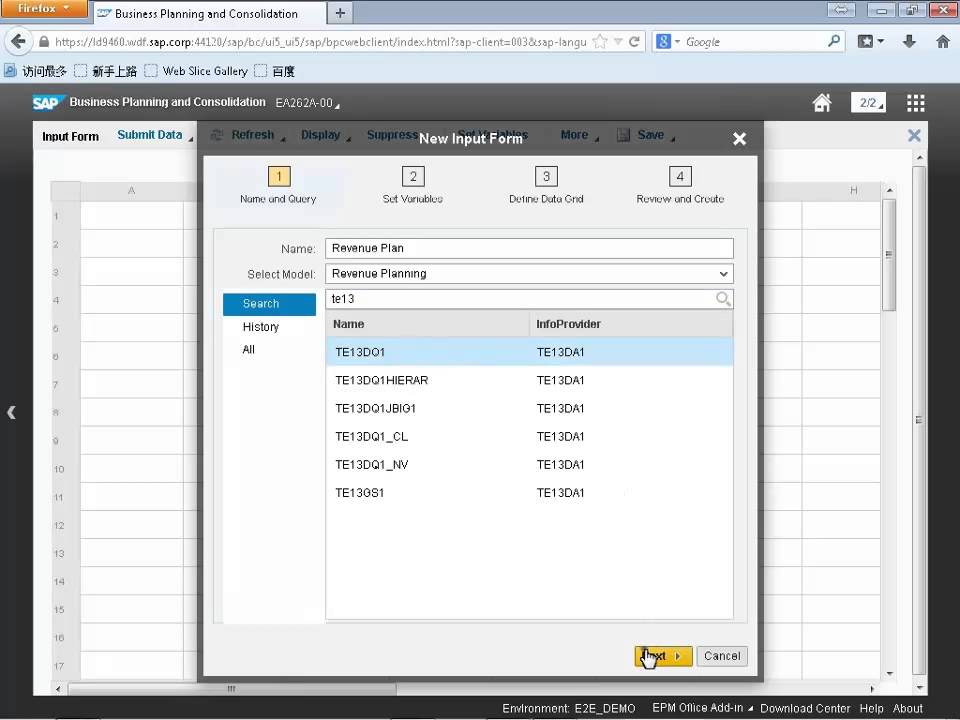The height and width of the screenshot is (720, 960).
Task: Open the 访问最多 bookmark folder
Action: click(x=36, y=71)
